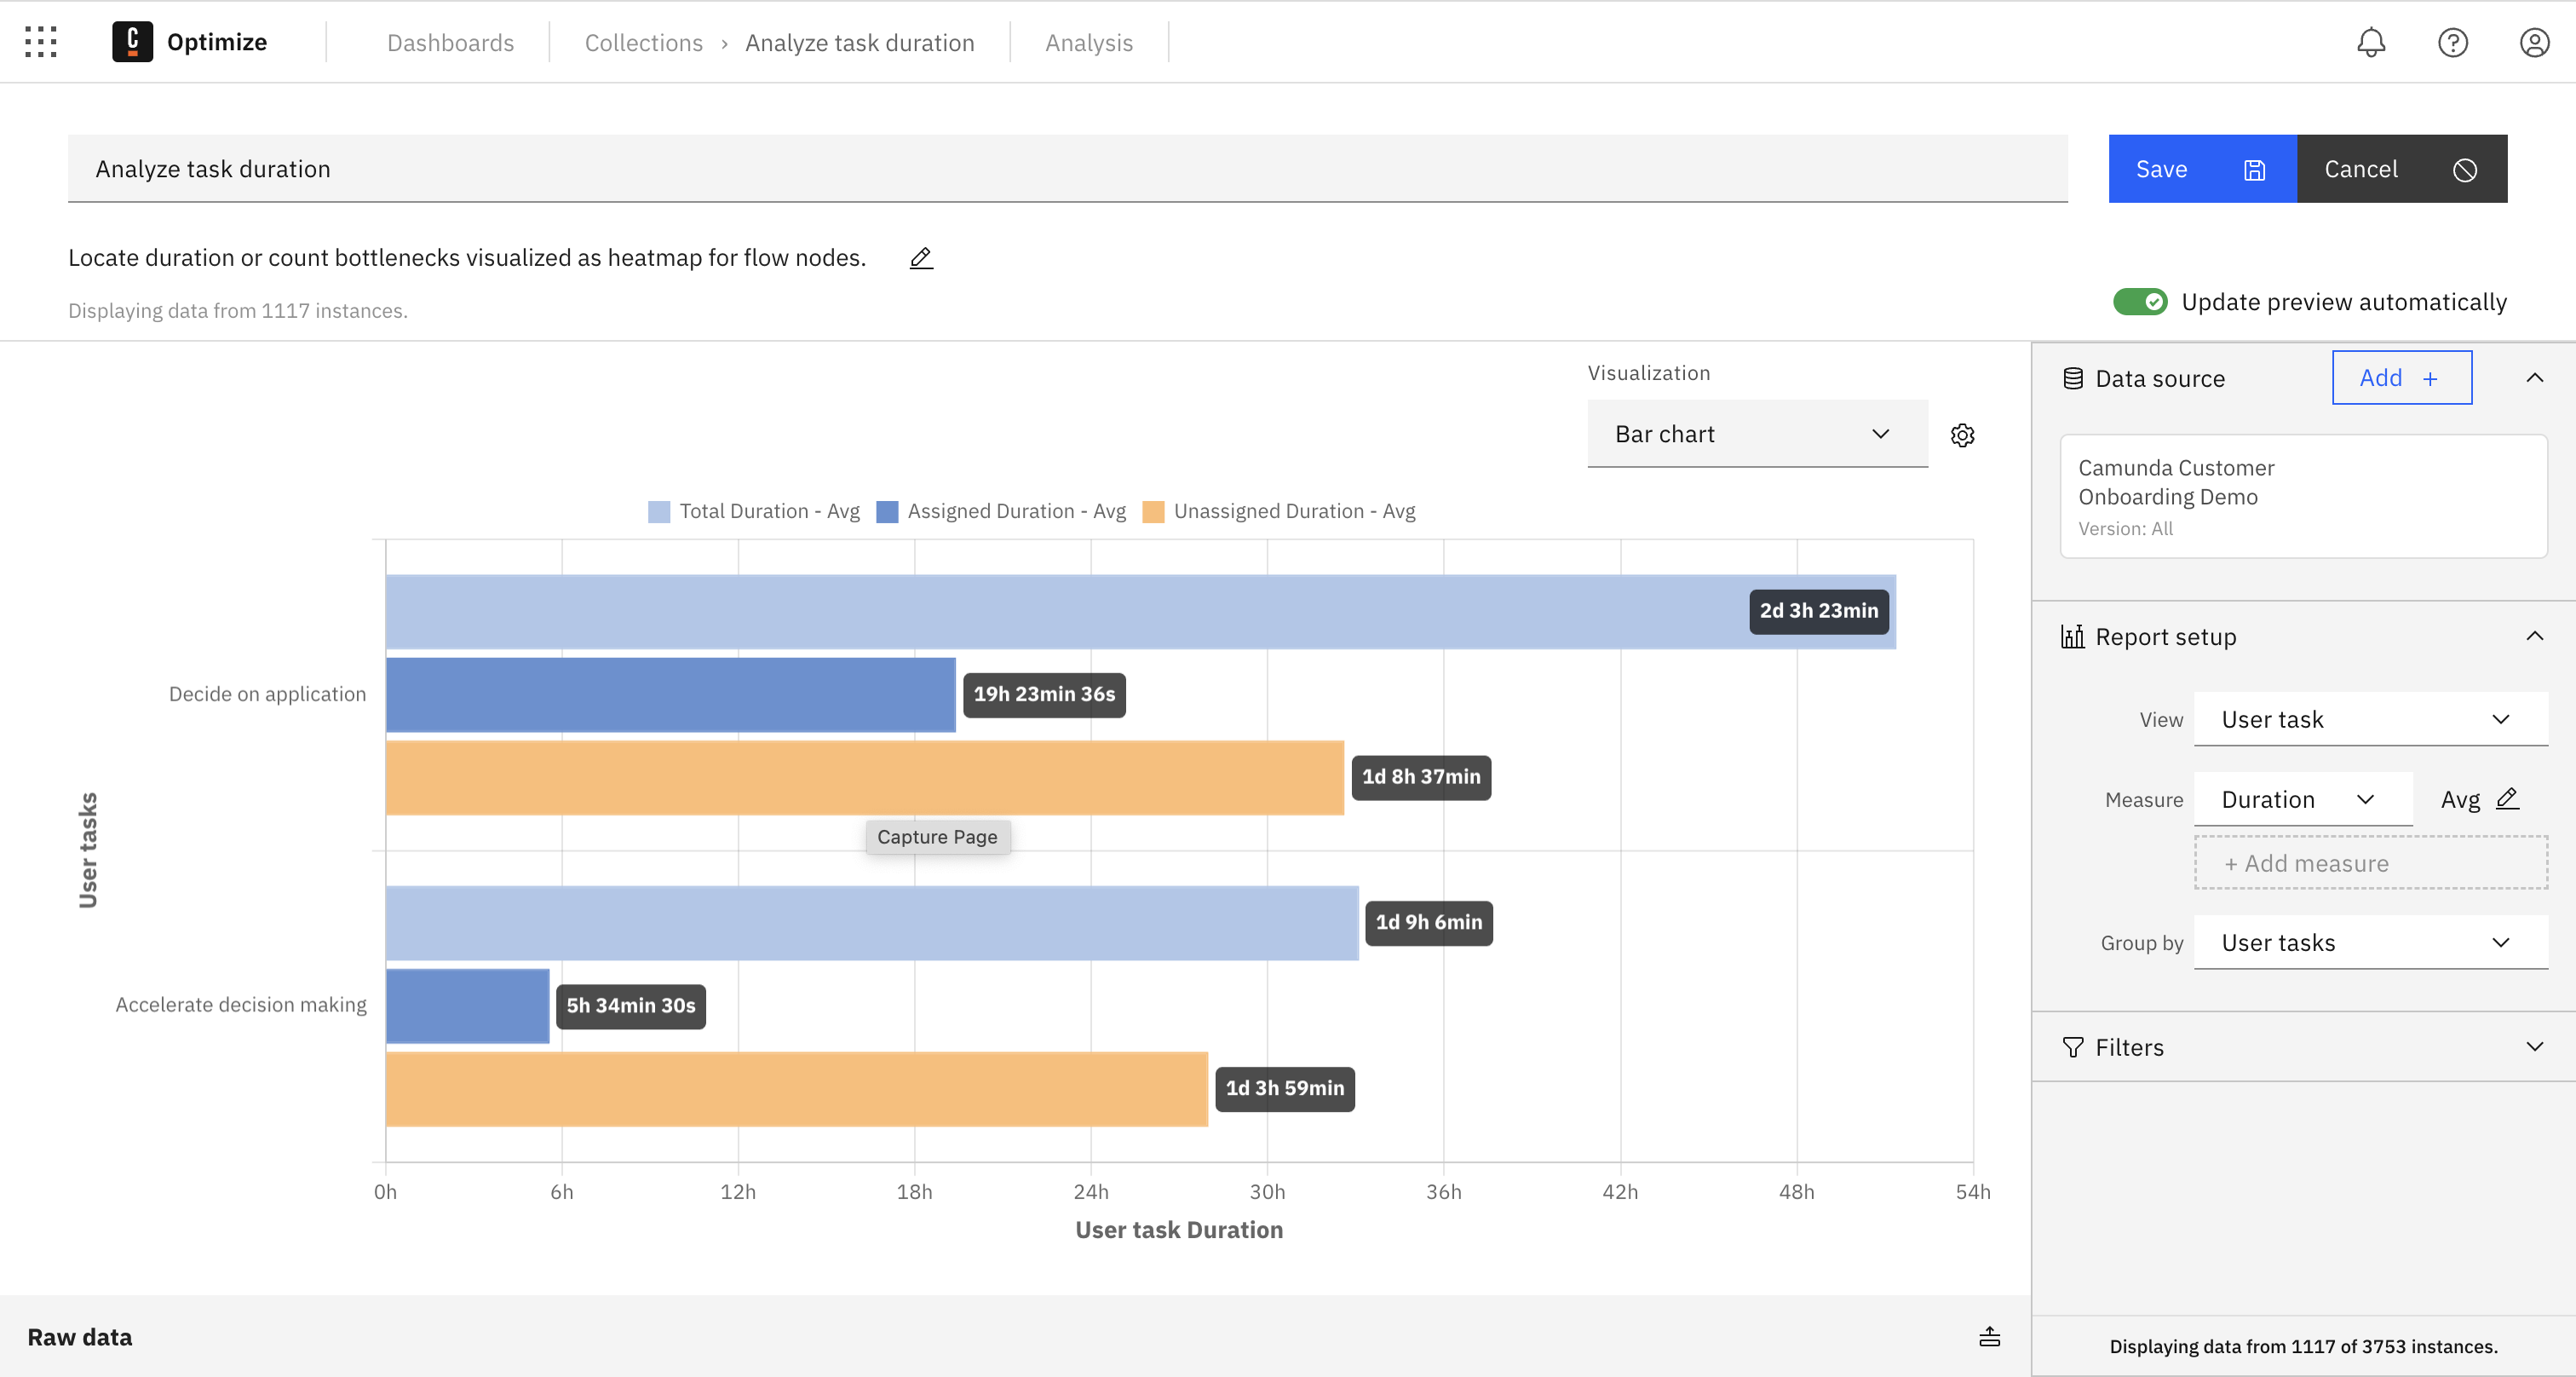
Task: Click the visualization settings gear icon
Action: pos(1964,433)
